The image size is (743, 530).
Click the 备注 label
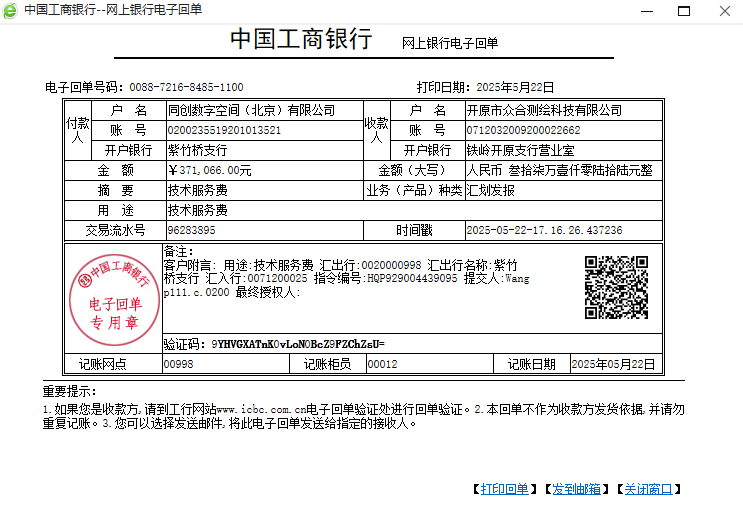(x=178, y=252)
